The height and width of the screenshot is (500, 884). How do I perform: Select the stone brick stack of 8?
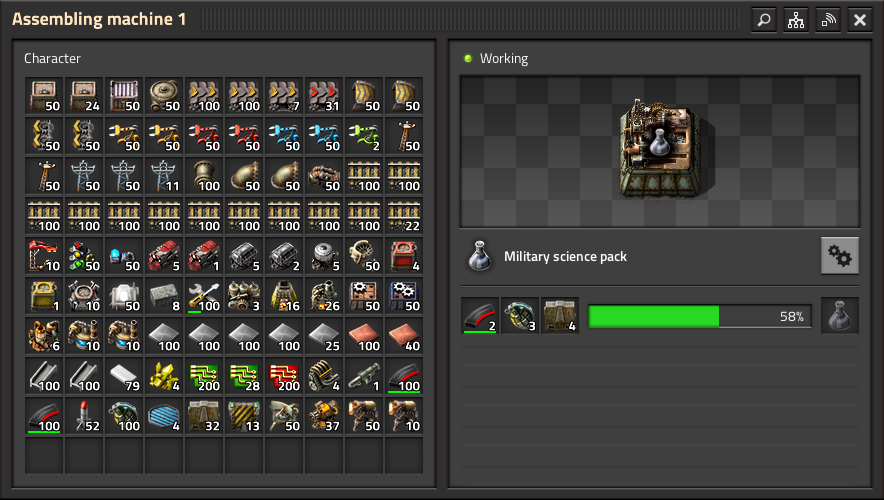[x=164, y=296]
